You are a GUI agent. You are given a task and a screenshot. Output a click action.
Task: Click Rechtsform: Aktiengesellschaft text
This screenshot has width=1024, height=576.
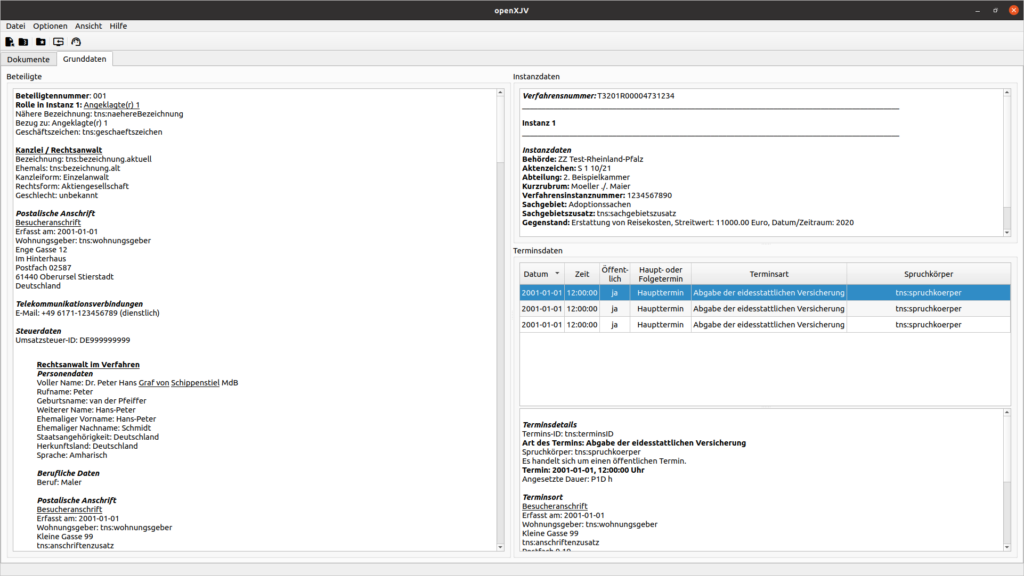point(72,187)
